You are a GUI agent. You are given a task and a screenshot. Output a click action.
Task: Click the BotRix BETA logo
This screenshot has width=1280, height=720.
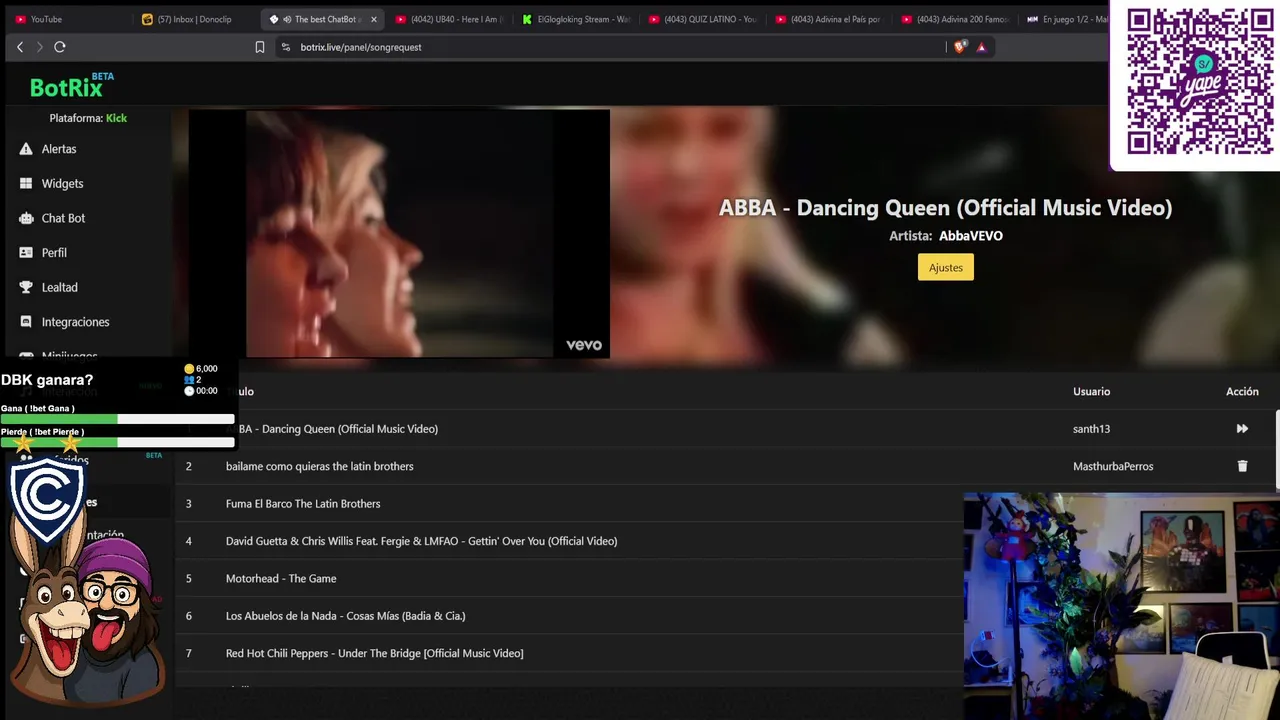point(72,86)
